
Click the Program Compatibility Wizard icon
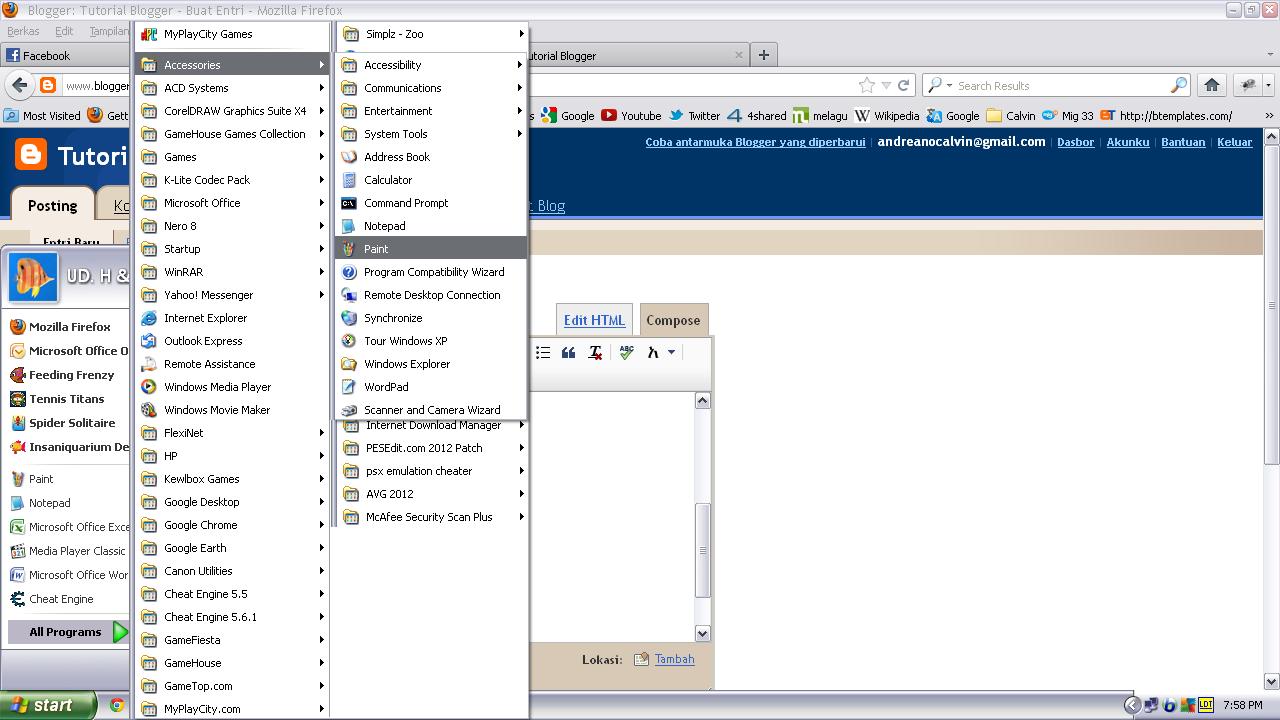(x=349, y=272)
